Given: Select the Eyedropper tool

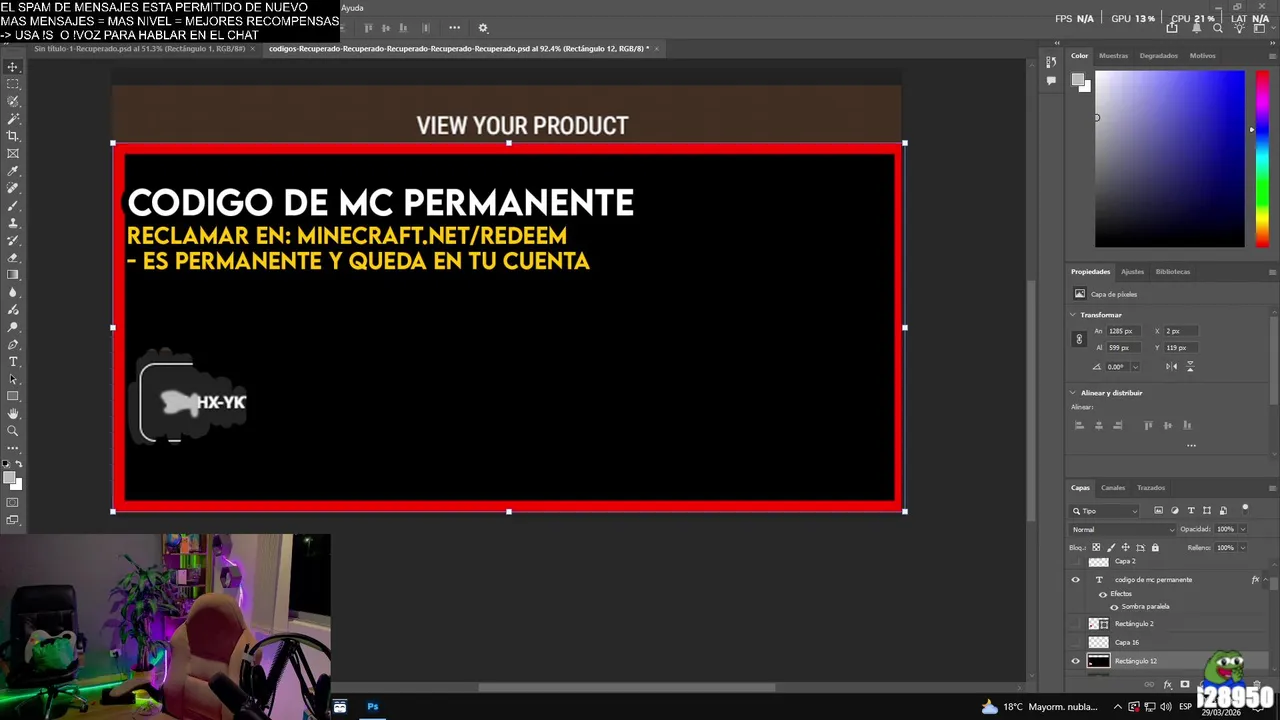Looking at the screenshot, I should tap(13, 171).
